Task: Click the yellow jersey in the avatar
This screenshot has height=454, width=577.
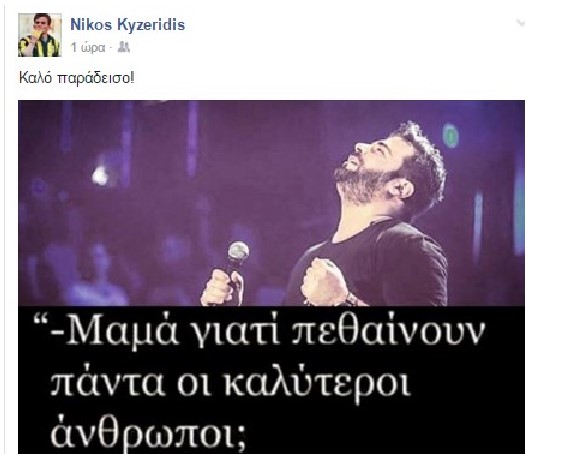Action: coord(40,47)
